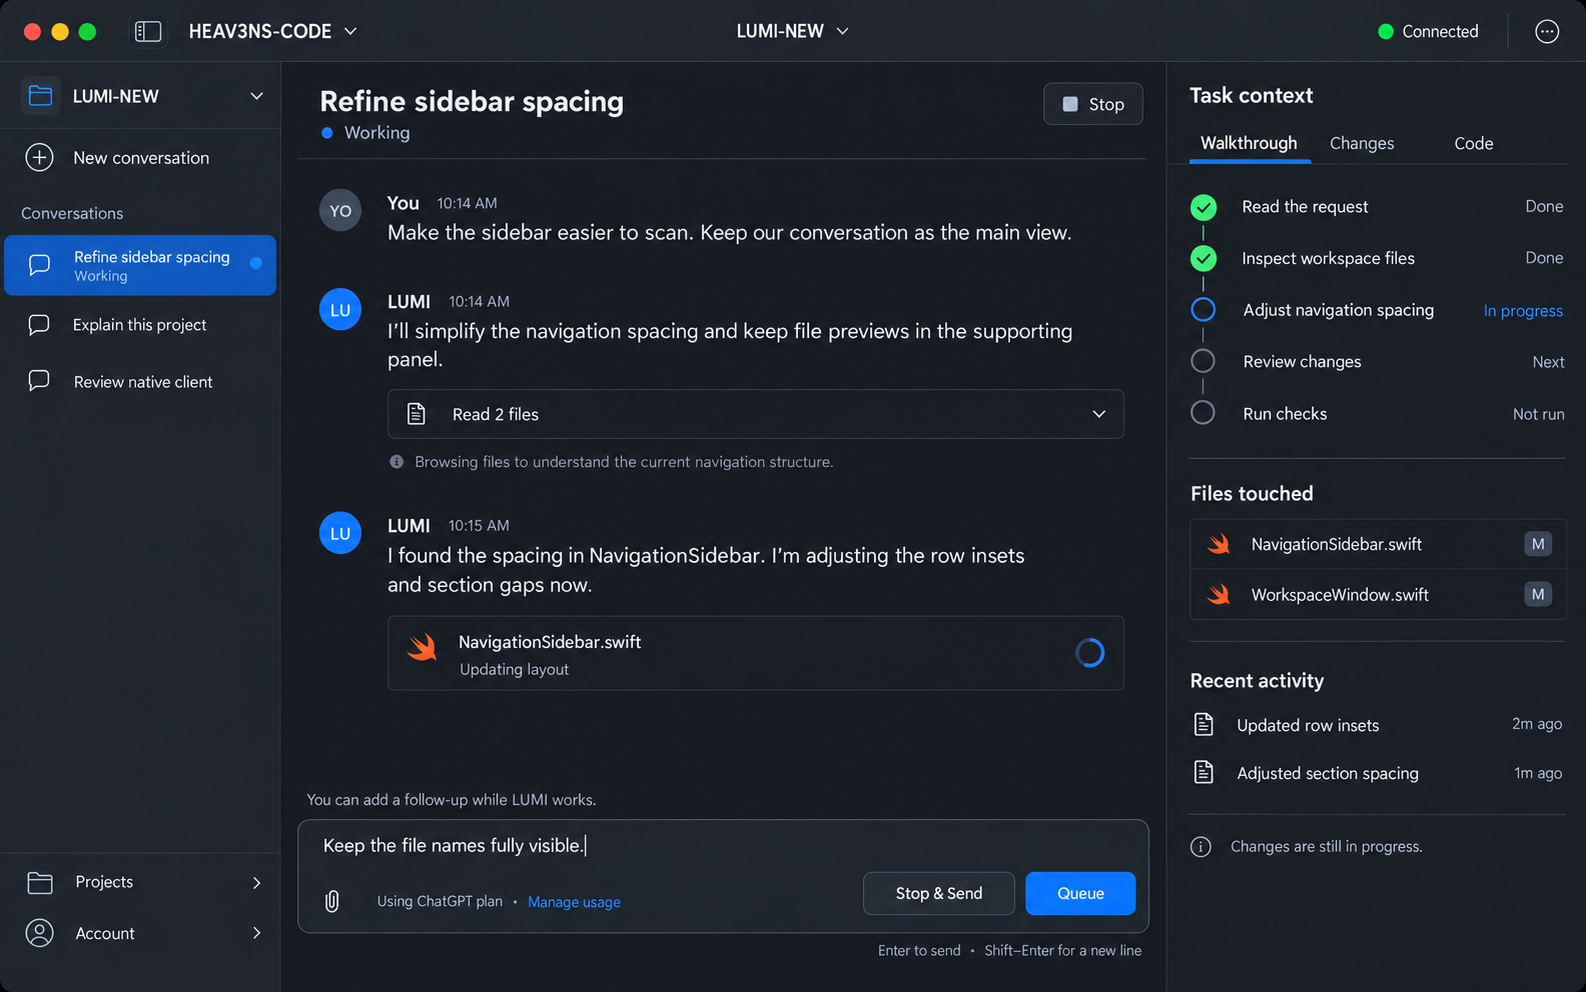Viewport: 1586px width, 992px height.
Task: Click the LUMI-NEW folder icon in sidebar
Action: coord(40,96)
